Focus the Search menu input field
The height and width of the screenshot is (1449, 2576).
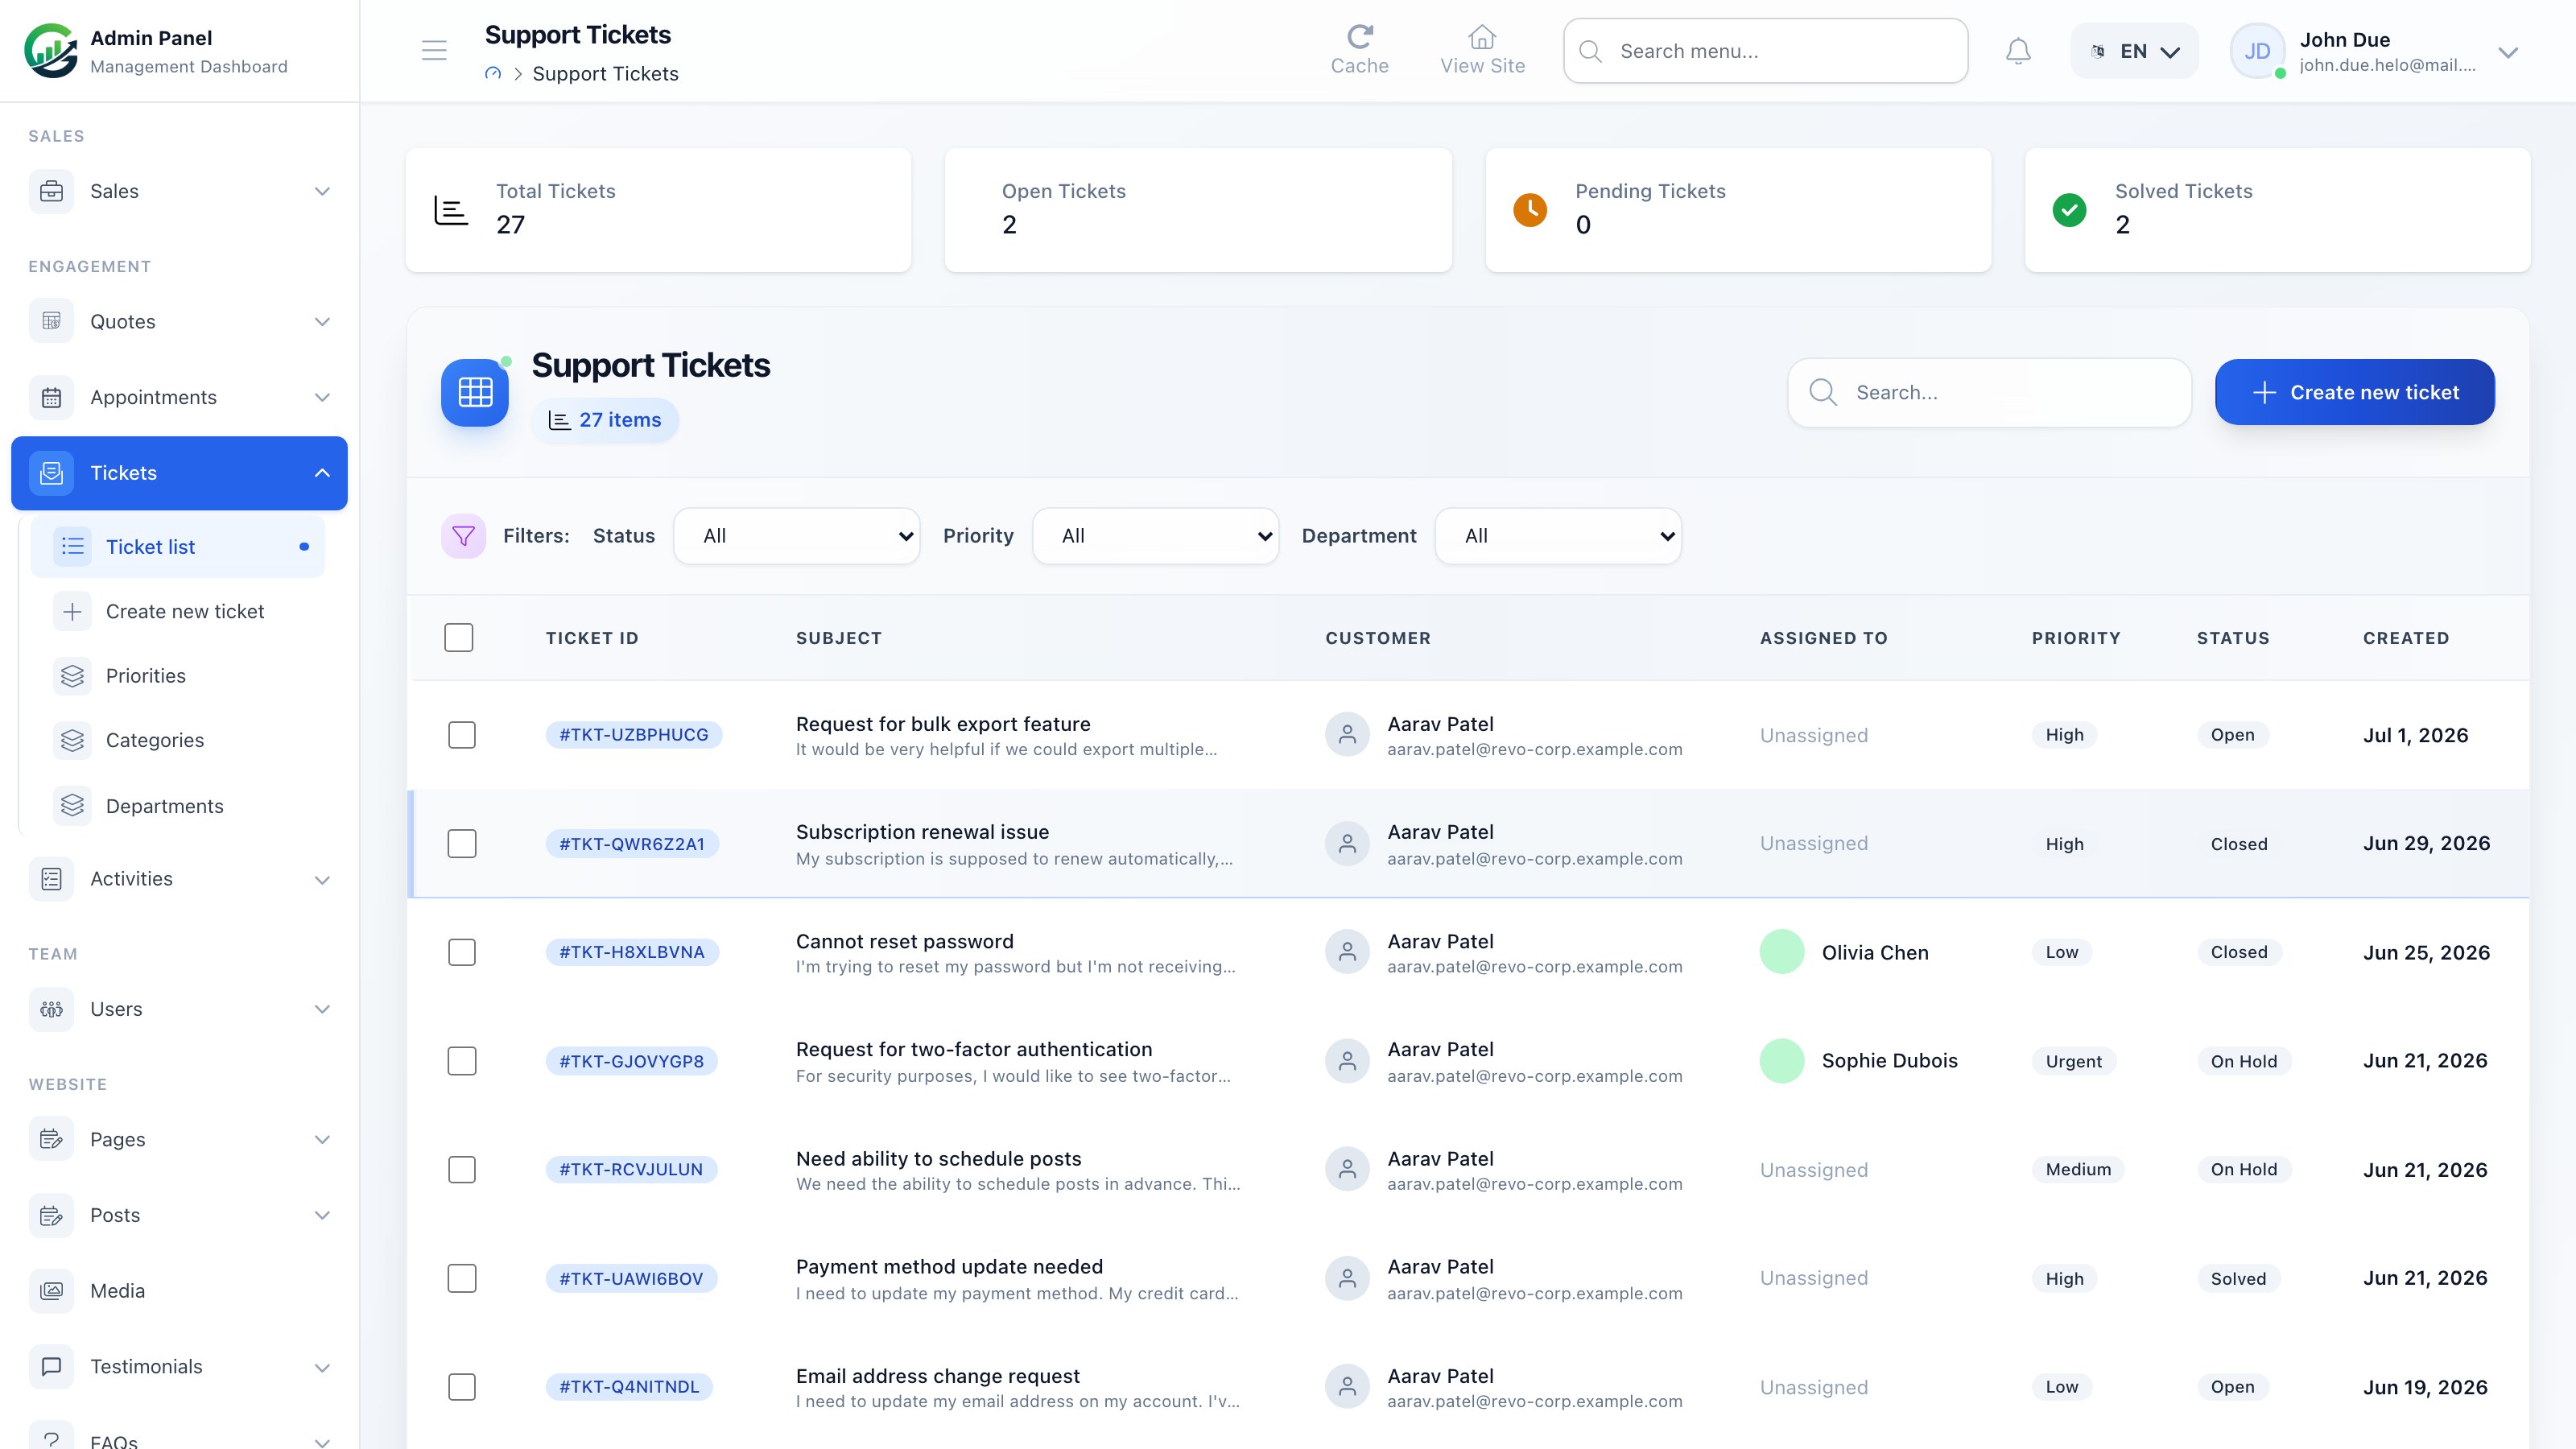(1765, 51)
